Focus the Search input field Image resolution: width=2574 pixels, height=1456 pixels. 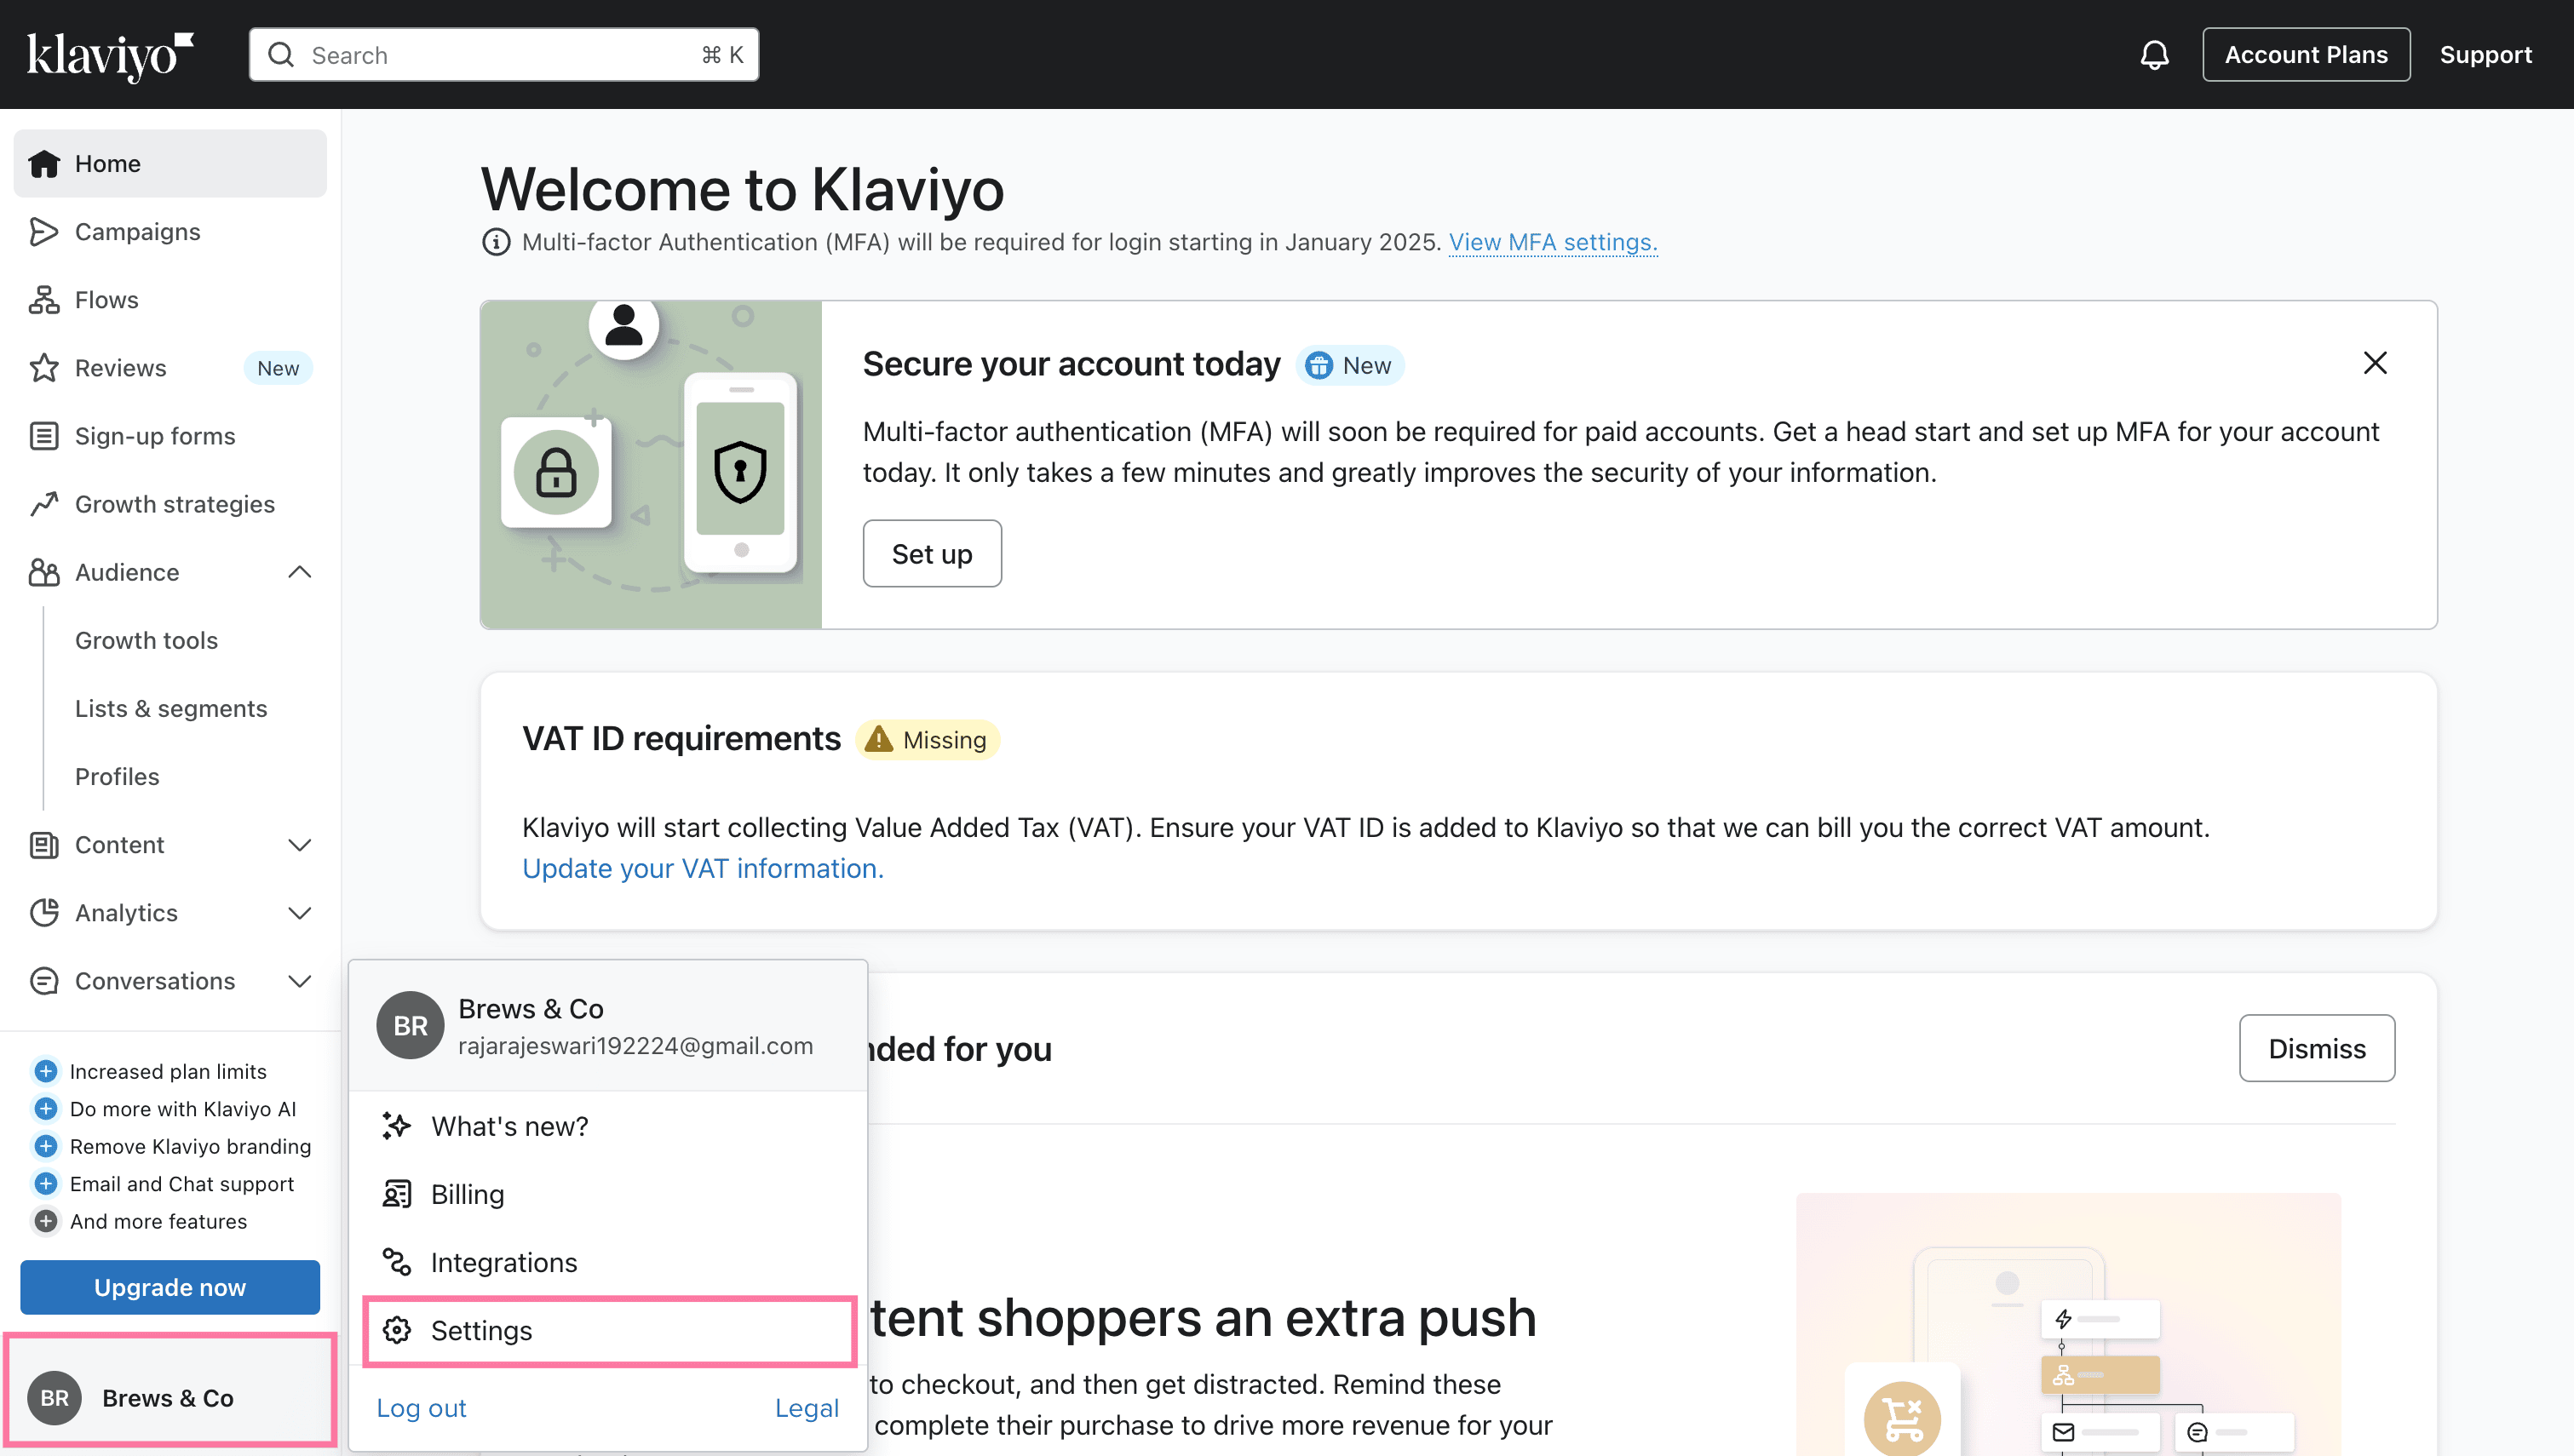pyautogui.click(x=504, y=55)
